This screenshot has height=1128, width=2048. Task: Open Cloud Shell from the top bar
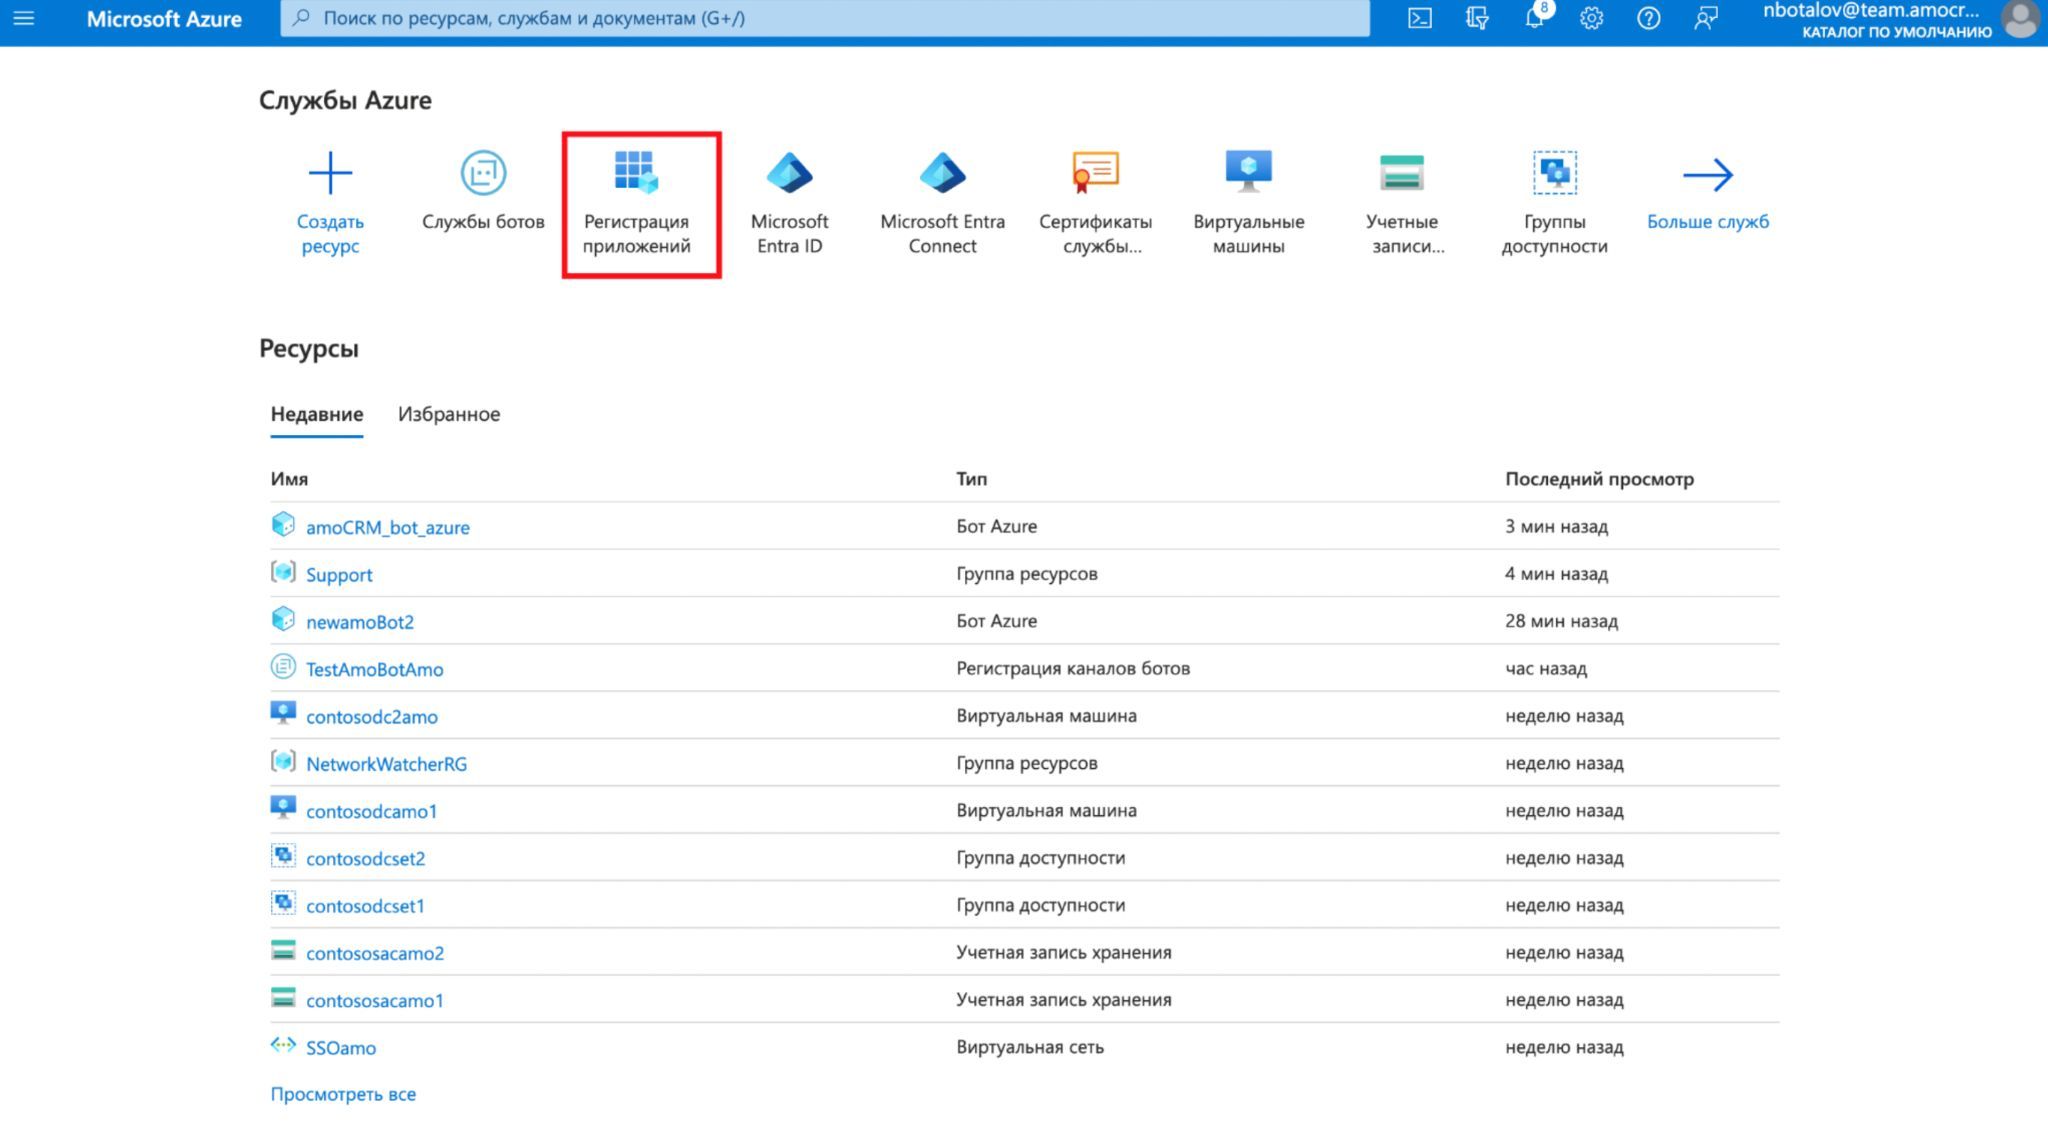coord(1419,18)
